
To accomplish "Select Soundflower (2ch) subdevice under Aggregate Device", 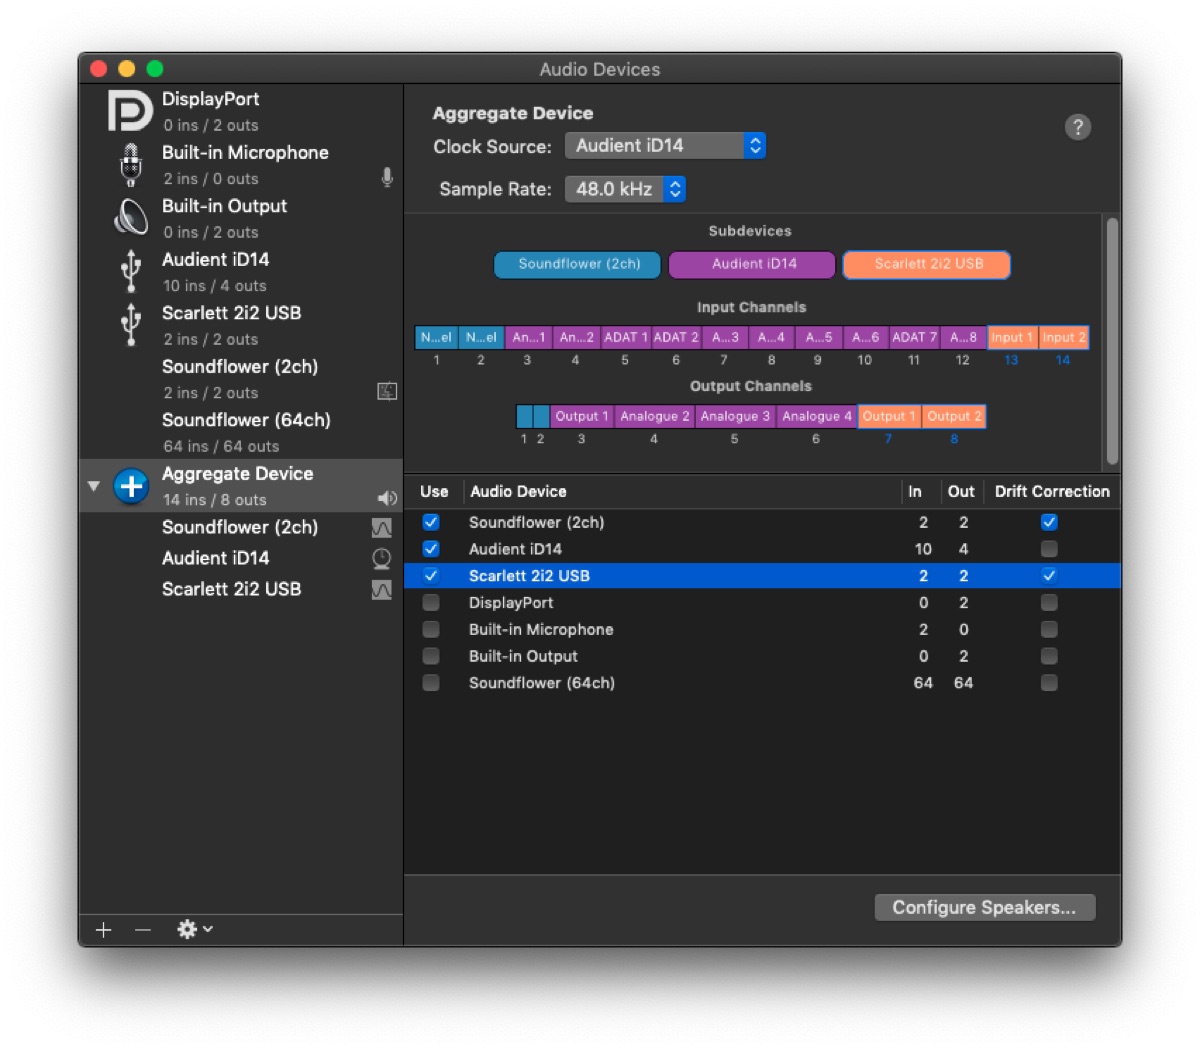I will 241,527.
